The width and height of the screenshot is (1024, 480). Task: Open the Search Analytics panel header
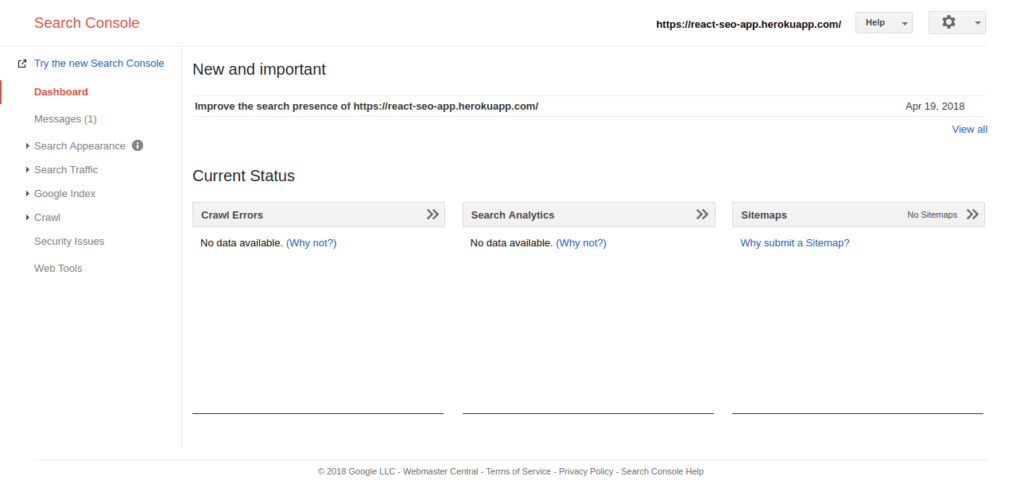point(589,214)
